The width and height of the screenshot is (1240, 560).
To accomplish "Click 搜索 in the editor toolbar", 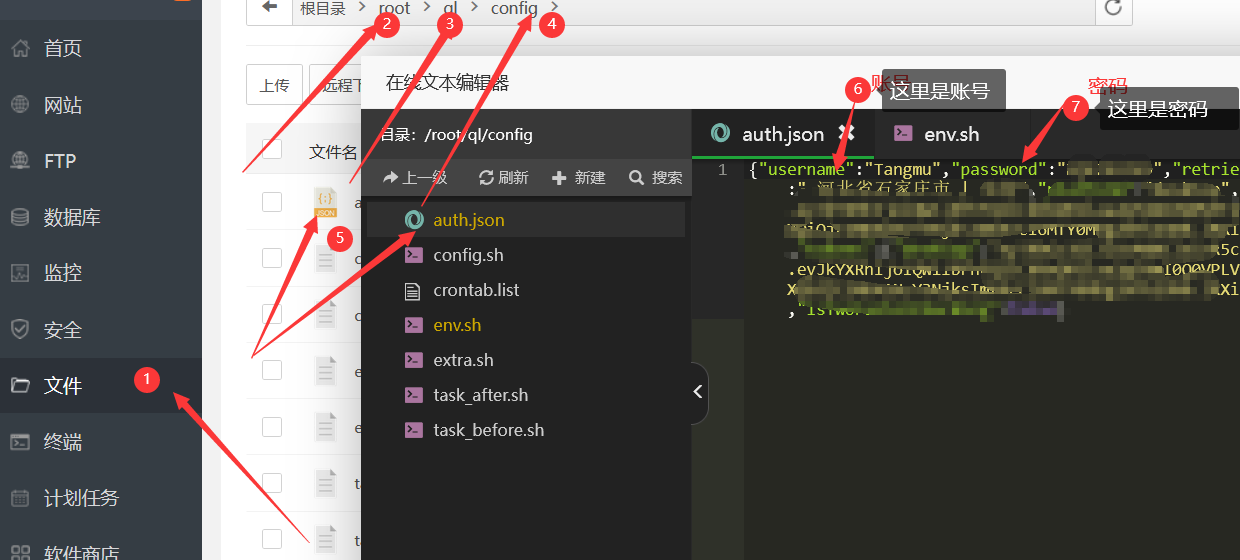I will pos(656,177).
